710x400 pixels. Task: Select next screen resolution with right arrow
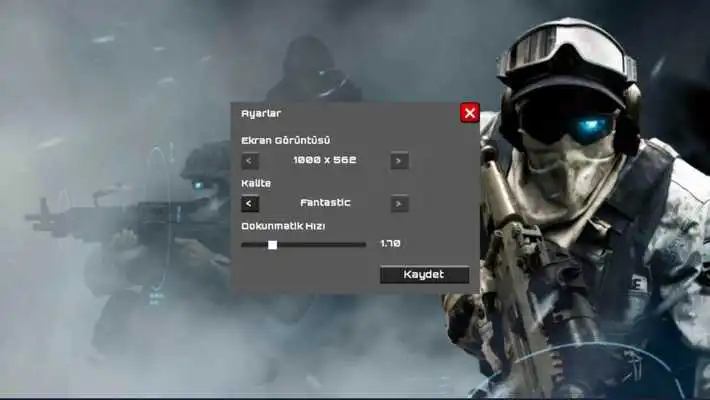click(399, 161)
